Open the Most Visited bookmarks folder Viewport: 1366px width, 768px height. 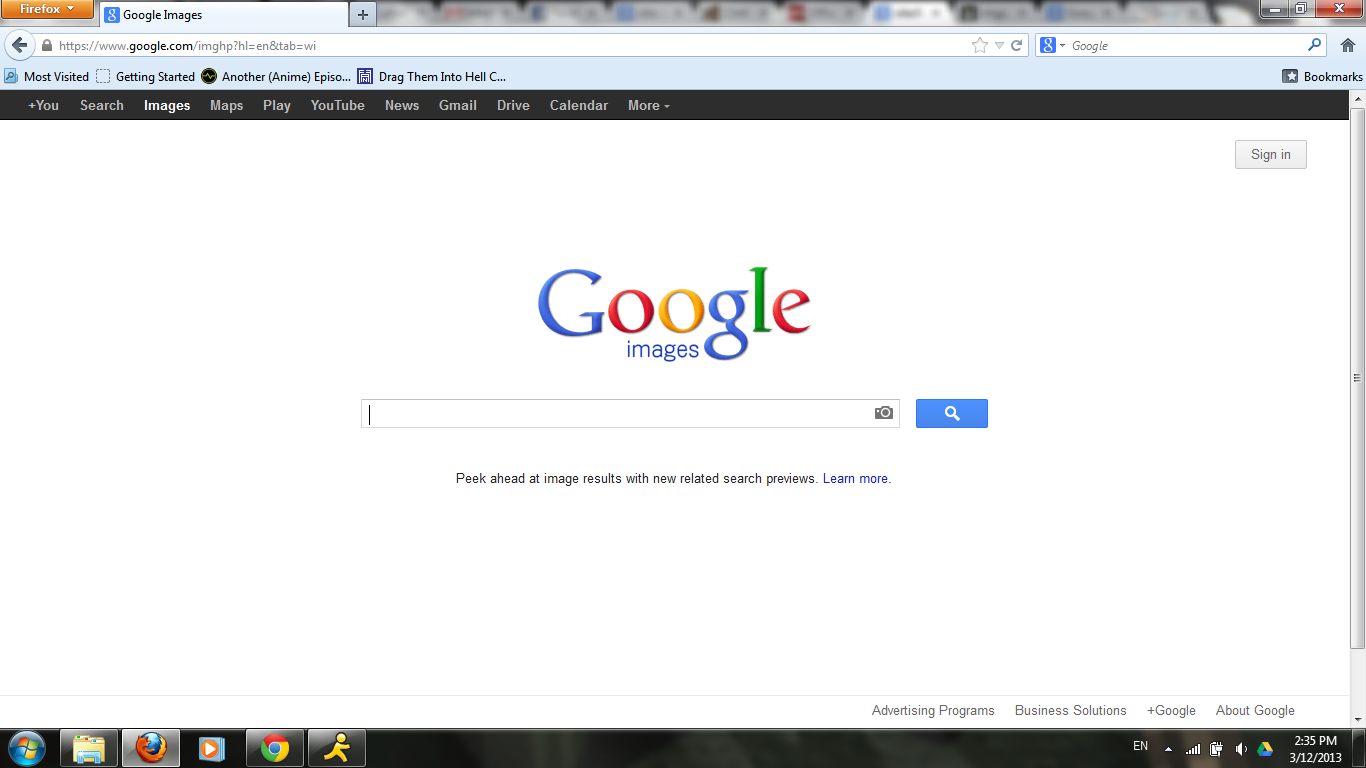[47, 76]
